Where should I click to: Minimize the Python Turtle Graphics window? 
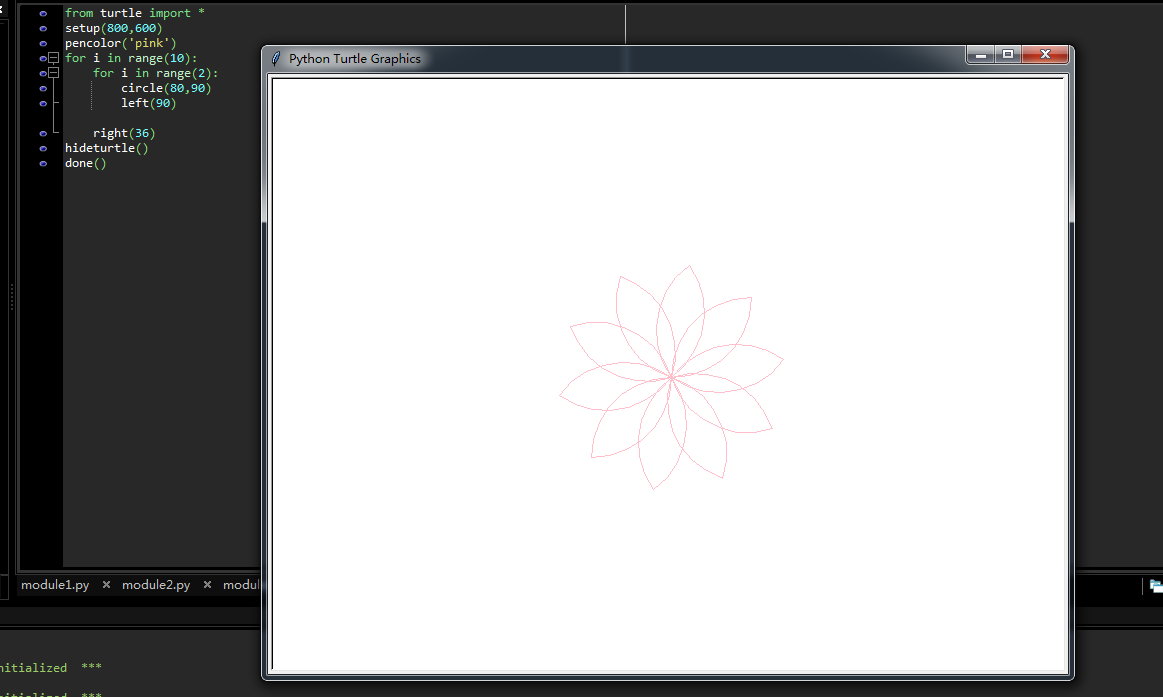point(980,55)
